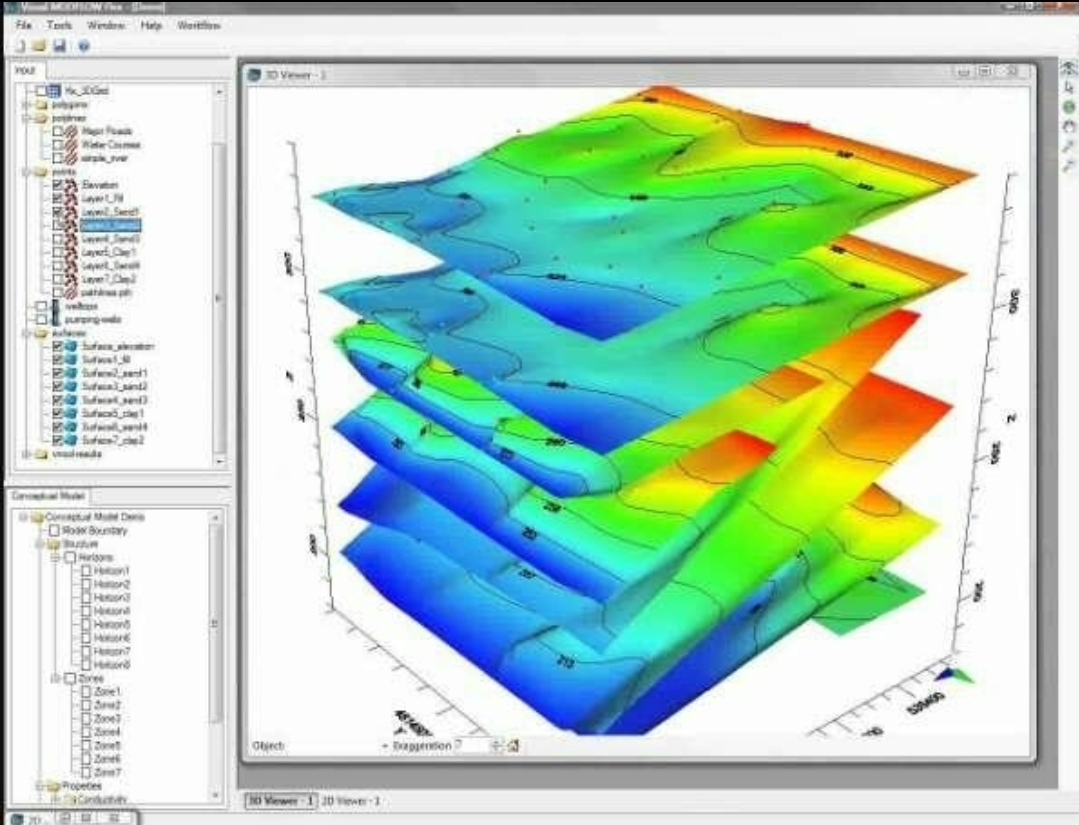Collapse the surfaces folder node
The height and width of the screenshot is (825, 1079).
pyautogui.click(x=27, y=333)
